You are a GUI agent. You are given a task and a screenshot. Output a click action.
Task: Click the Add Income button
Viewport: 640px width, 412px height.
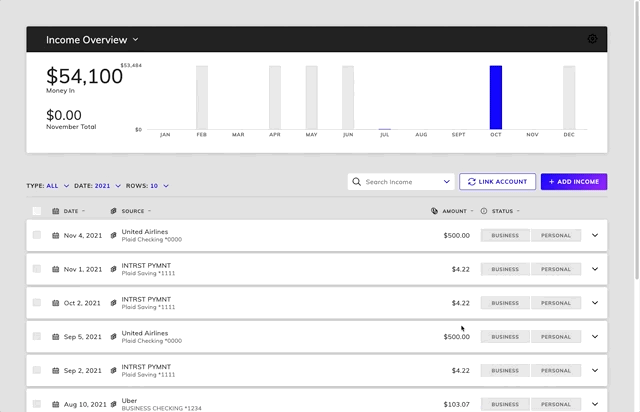(574, 182)
